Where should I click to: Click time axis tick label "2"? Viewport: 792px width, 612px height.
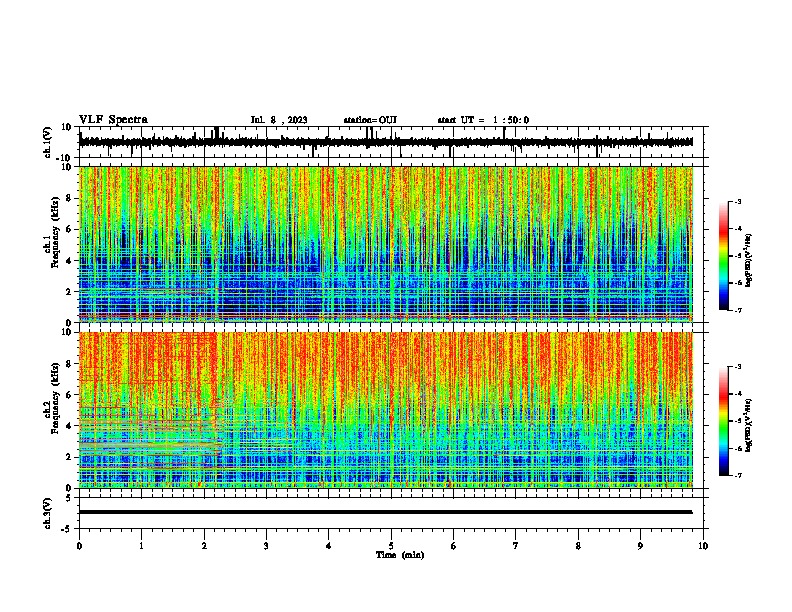204,546
